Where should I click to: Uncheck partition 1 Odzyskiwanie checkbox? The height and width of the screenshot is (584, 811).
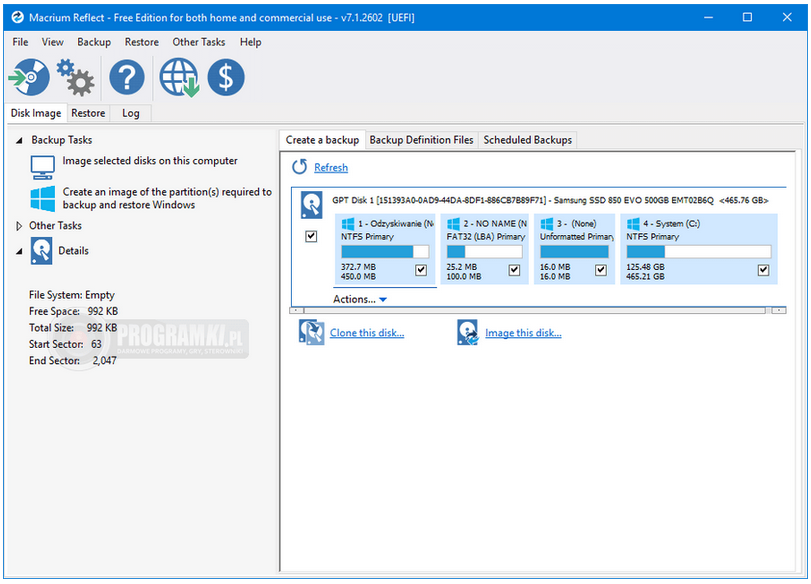tap(421, 270)
